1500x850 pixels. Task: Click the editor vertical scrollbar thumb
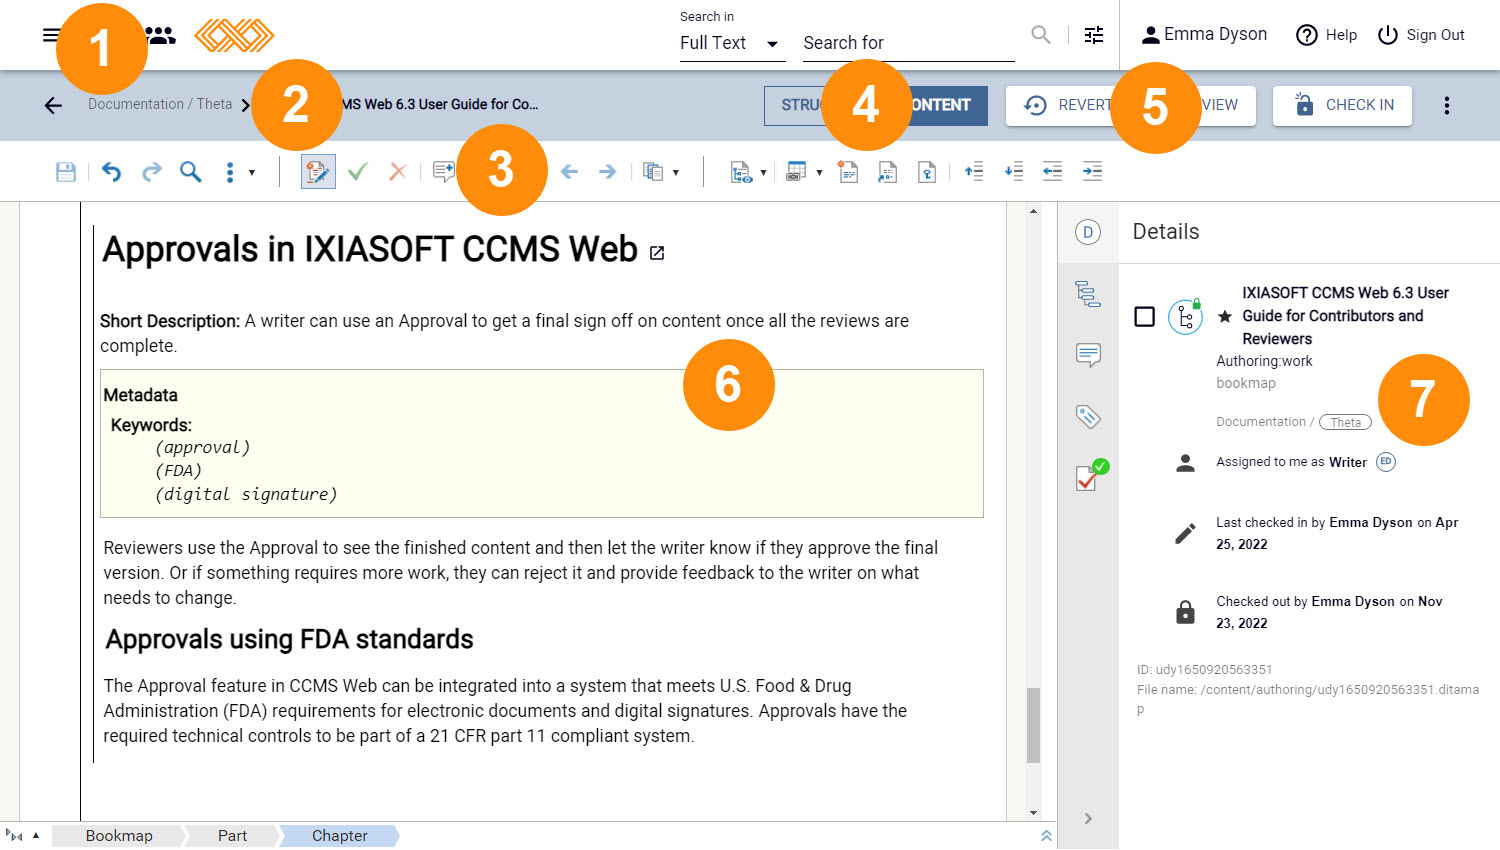[x=1034, y=725]
